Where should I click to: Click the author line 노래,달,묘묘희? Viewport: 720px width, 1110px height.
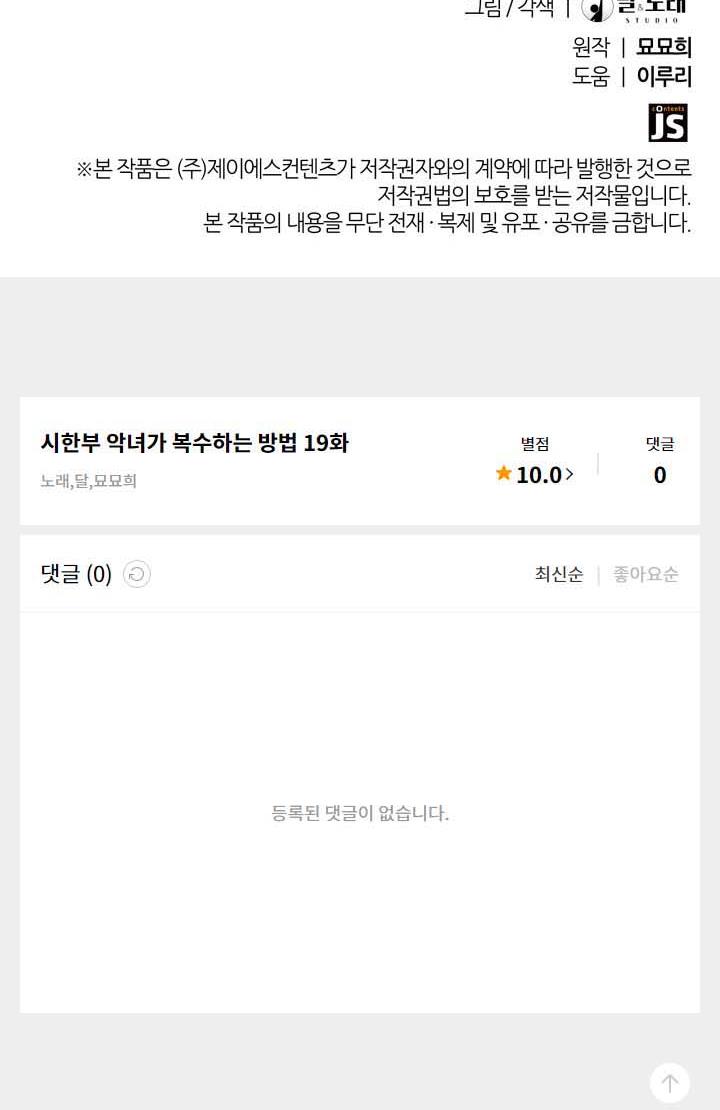click(x=88, y=481)
